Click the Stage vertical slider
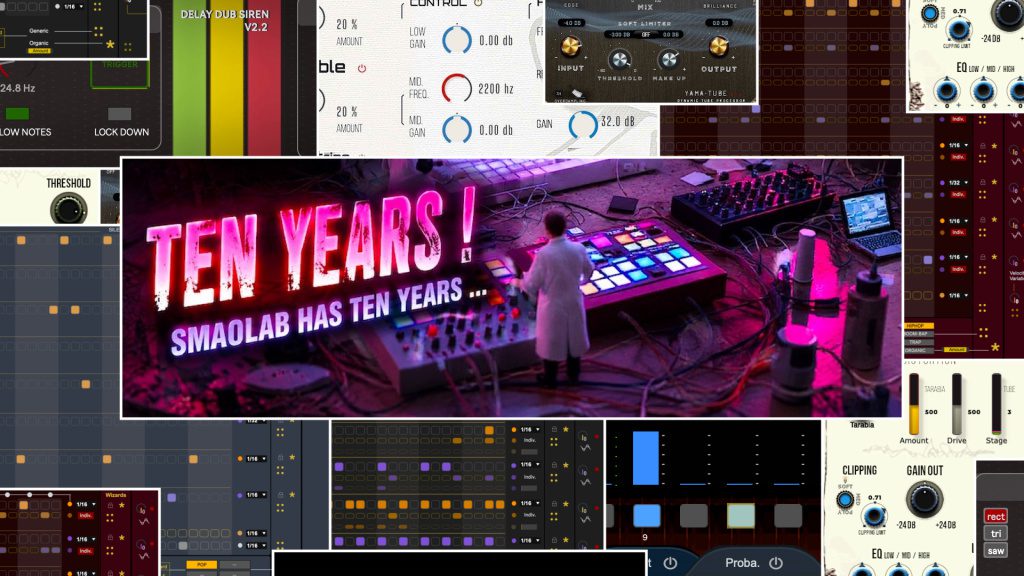Screen dimensions: 1024x576 996,404
